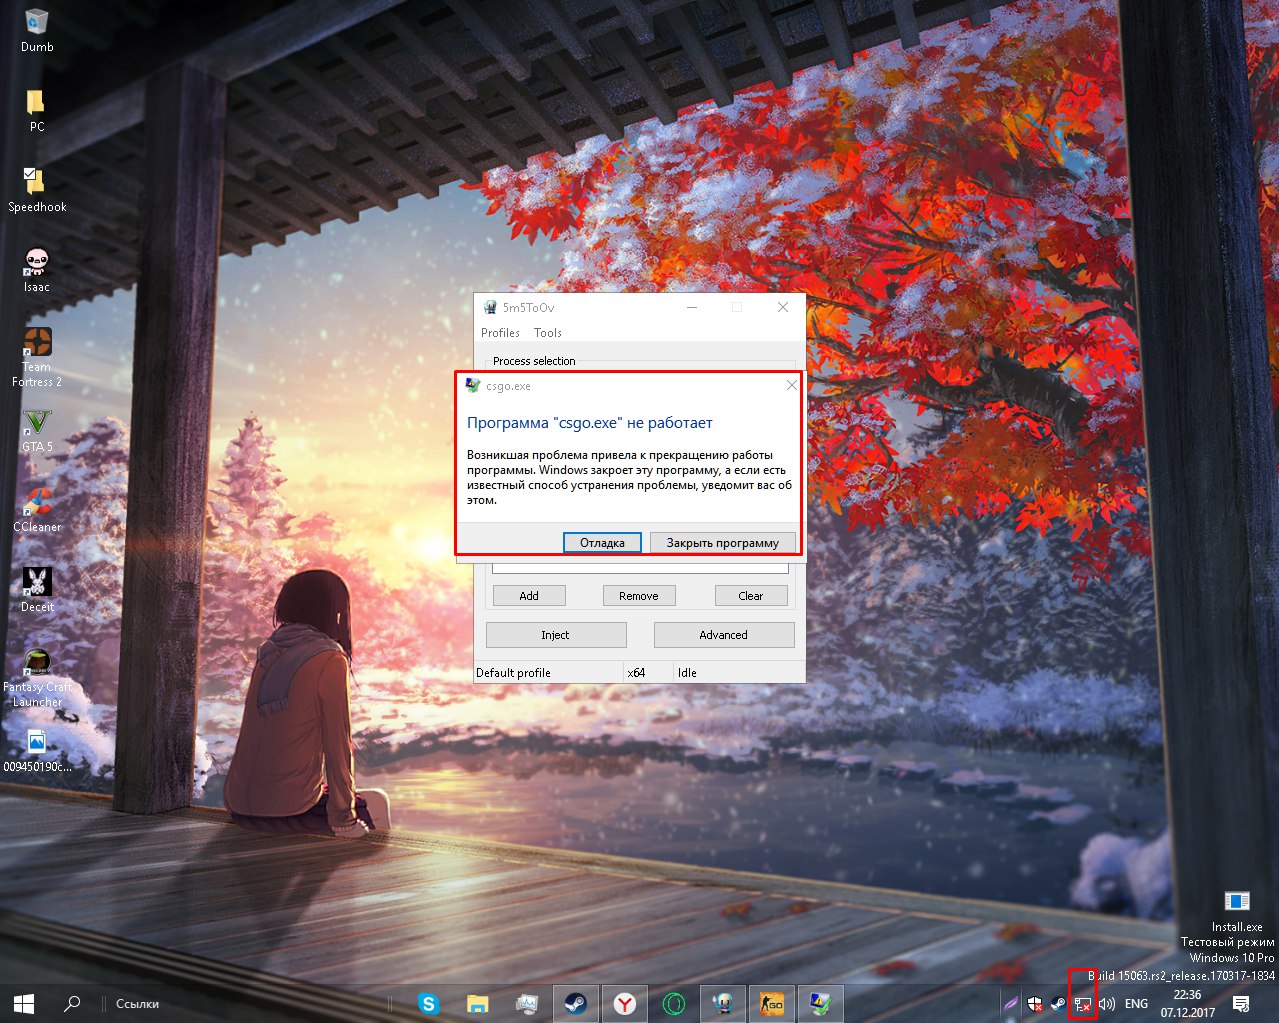This screenshot has height=1023, width=1279.
Task: Open the Action Center notifications icon
Action: coord(1241,1004)
